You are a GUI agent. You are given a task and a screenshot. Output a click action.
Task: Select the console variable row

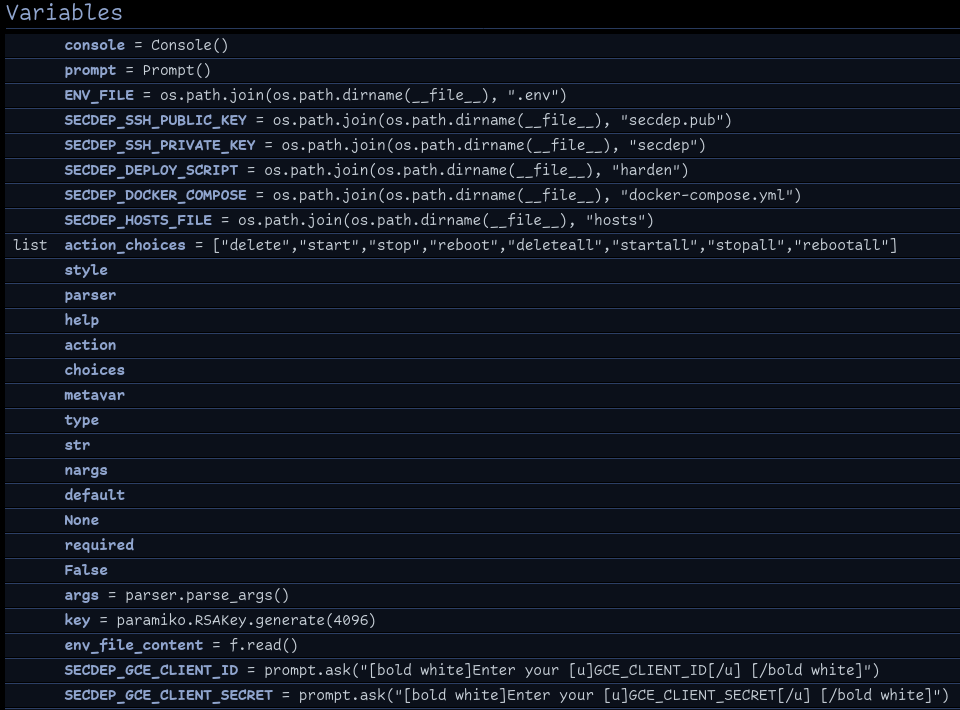[95, 45]
